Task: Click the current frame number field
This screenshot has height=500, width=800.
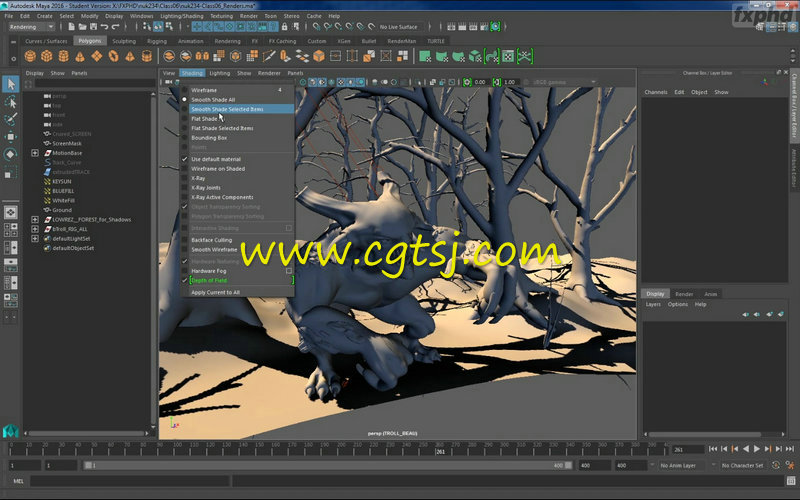Action: 688,449
